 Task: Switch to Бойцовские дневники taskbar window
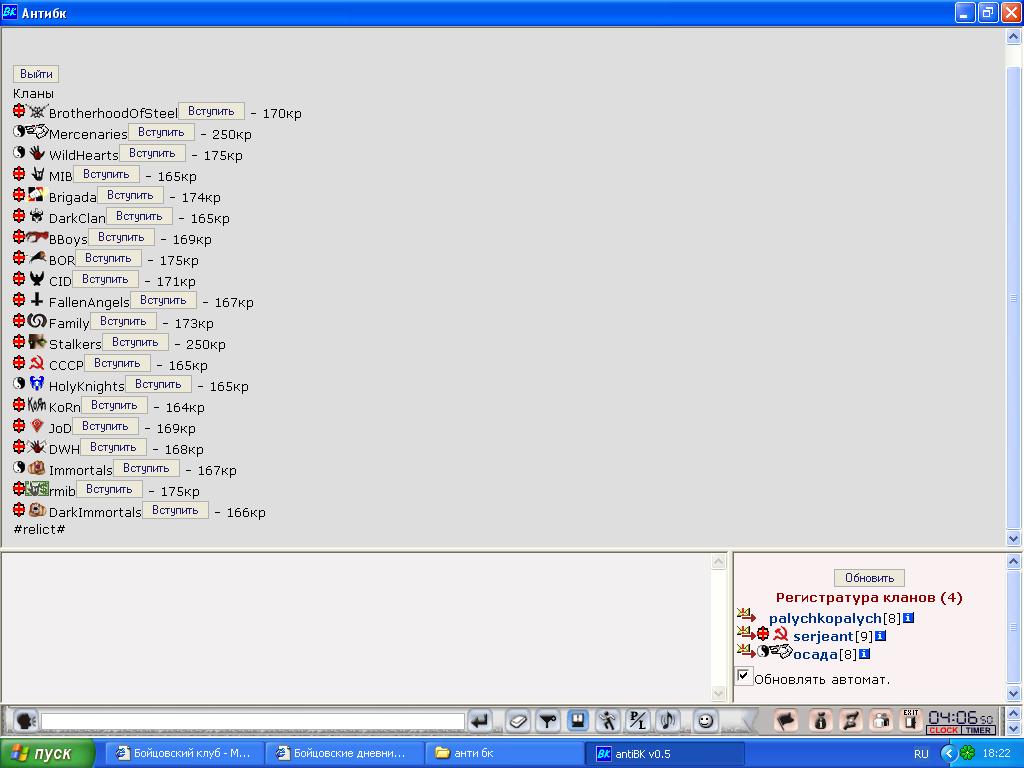[344, 754]
